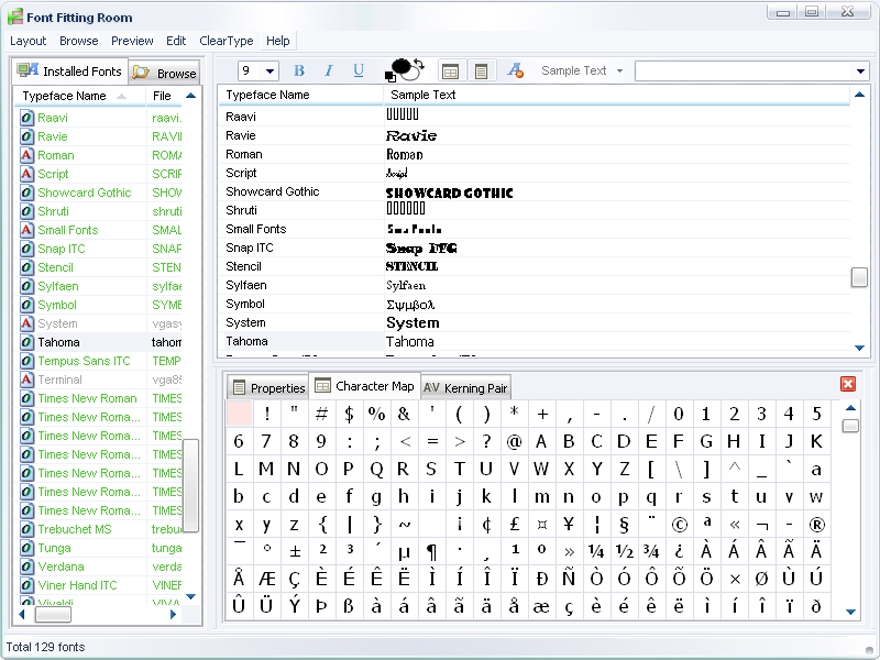
Task: Open the Edit menu
Action: pos(176,41)
